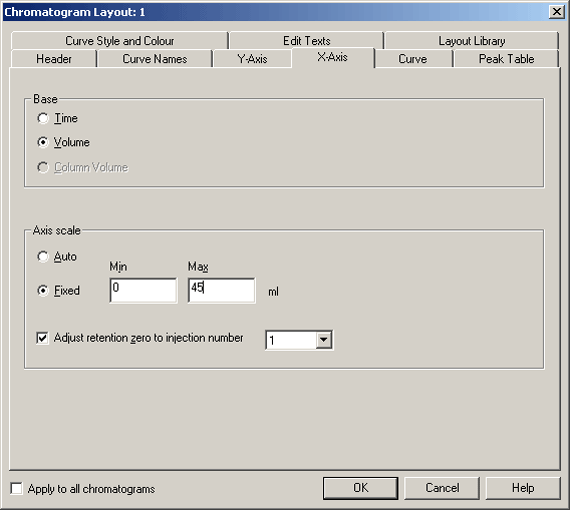
Task: Click the Min value input field
Action: 143,290
